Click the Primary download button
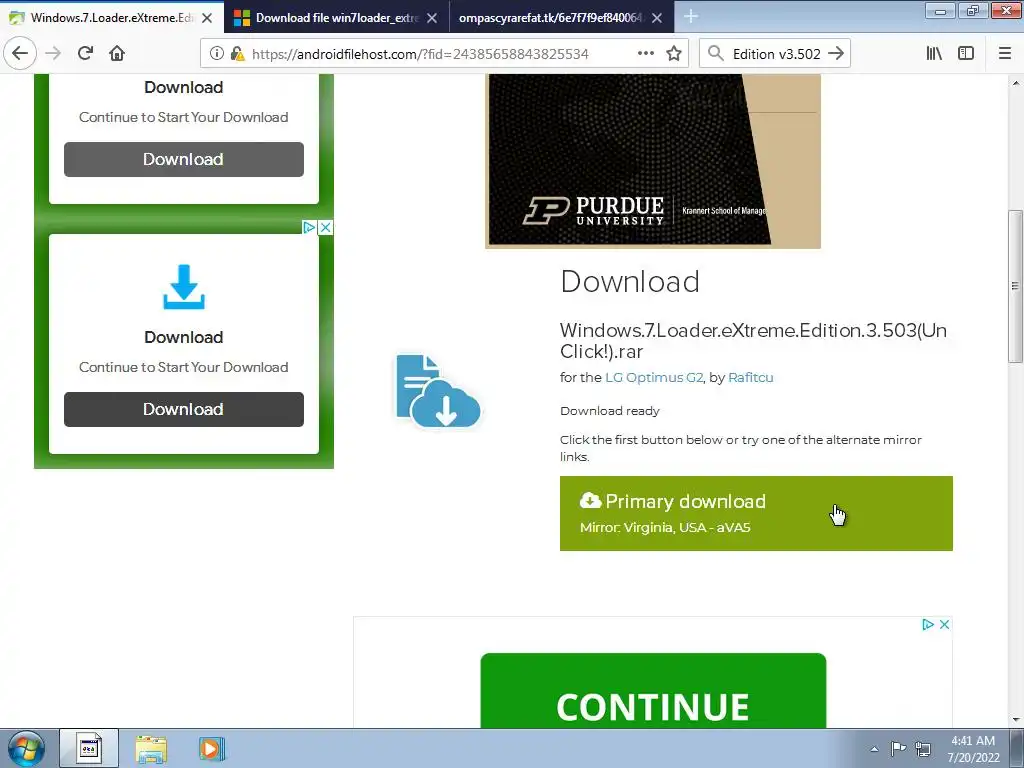 [x=756, y=513]
